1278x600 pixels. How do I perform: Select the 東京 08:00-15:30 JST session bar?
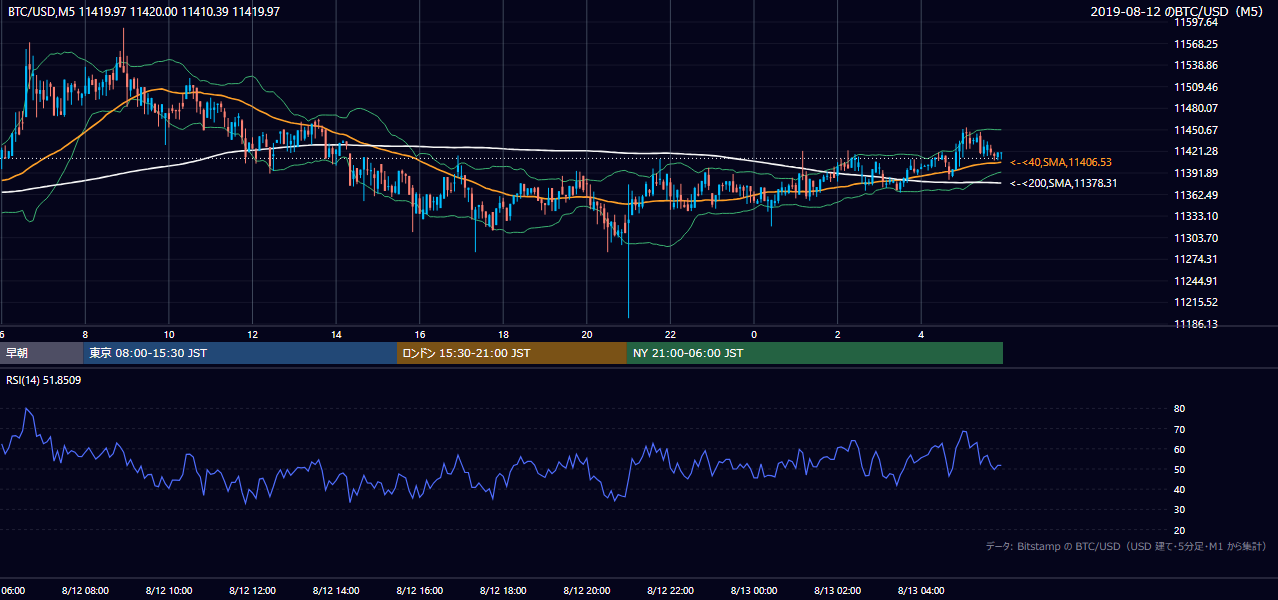click(240, 353)
